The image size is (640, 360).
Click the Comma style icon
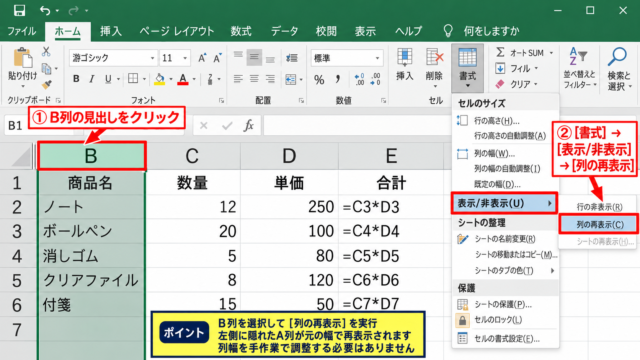[338, 79]
